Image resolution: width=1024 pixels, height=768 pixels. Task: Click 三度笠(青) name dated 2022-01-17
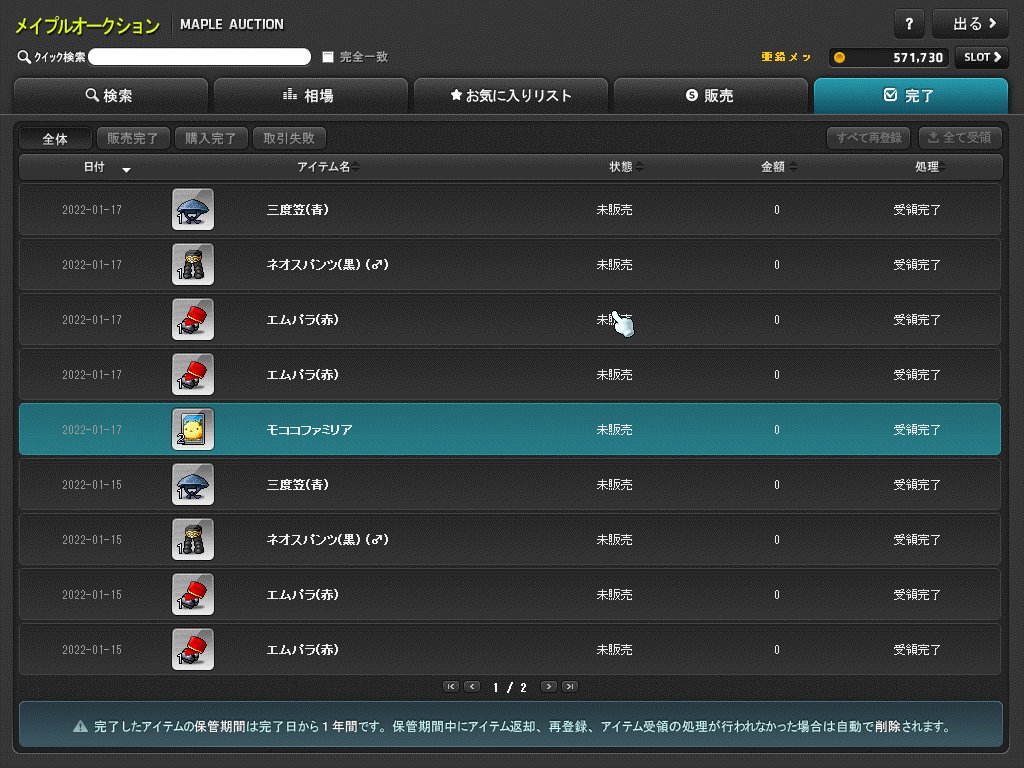click(x=297, y=210)
